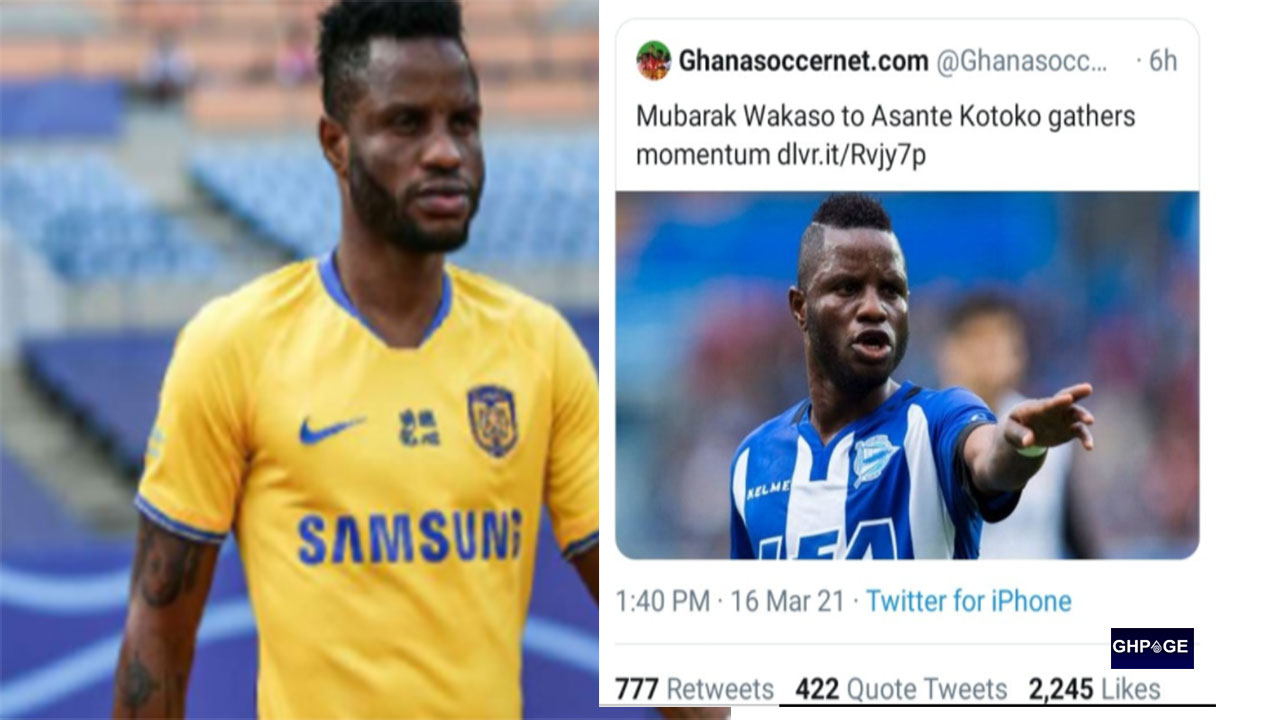Click the GHPAGE watermark logo
This screenshot has width=1280, height=720.
1152,648
